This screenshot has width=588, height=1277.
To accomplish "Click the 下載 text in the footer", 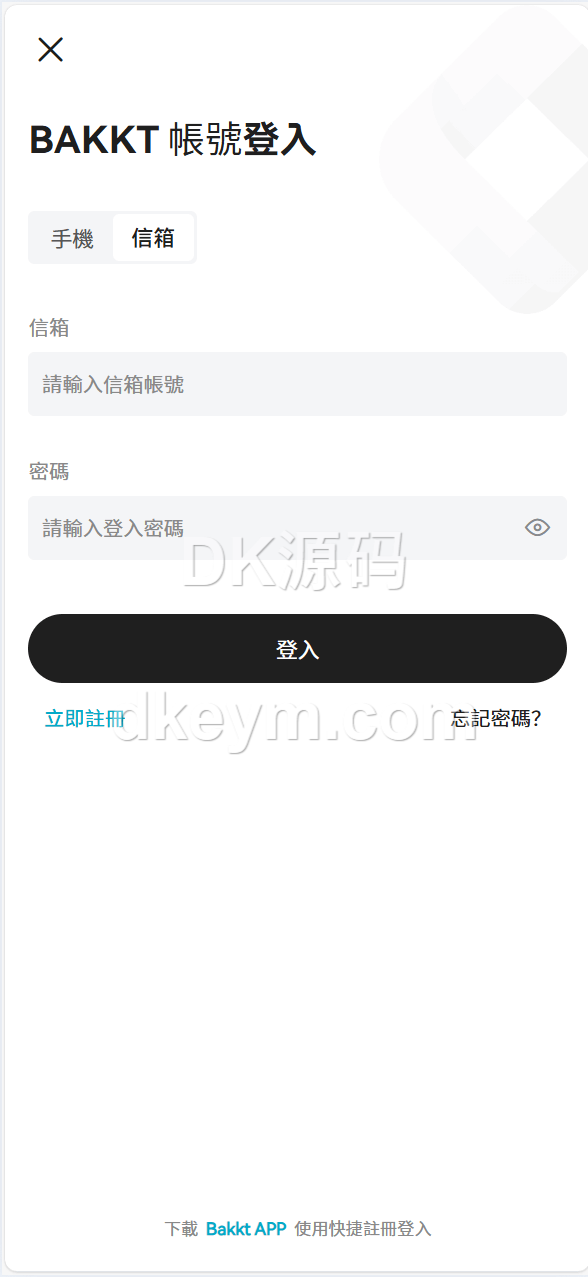I will [181, 1229].
